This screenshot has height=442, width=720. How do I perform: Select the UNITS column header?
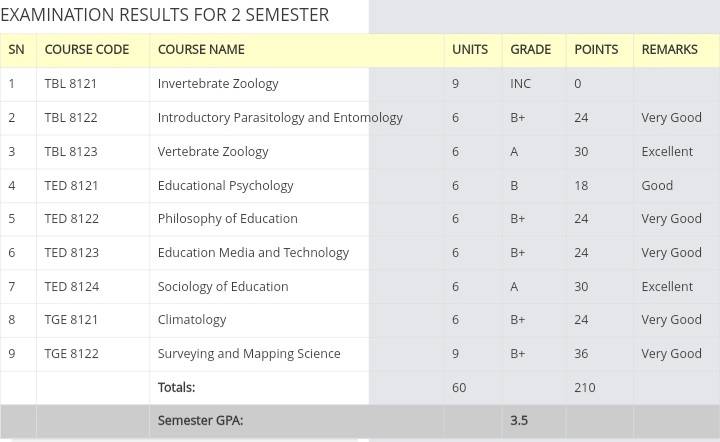click(470, 50)
